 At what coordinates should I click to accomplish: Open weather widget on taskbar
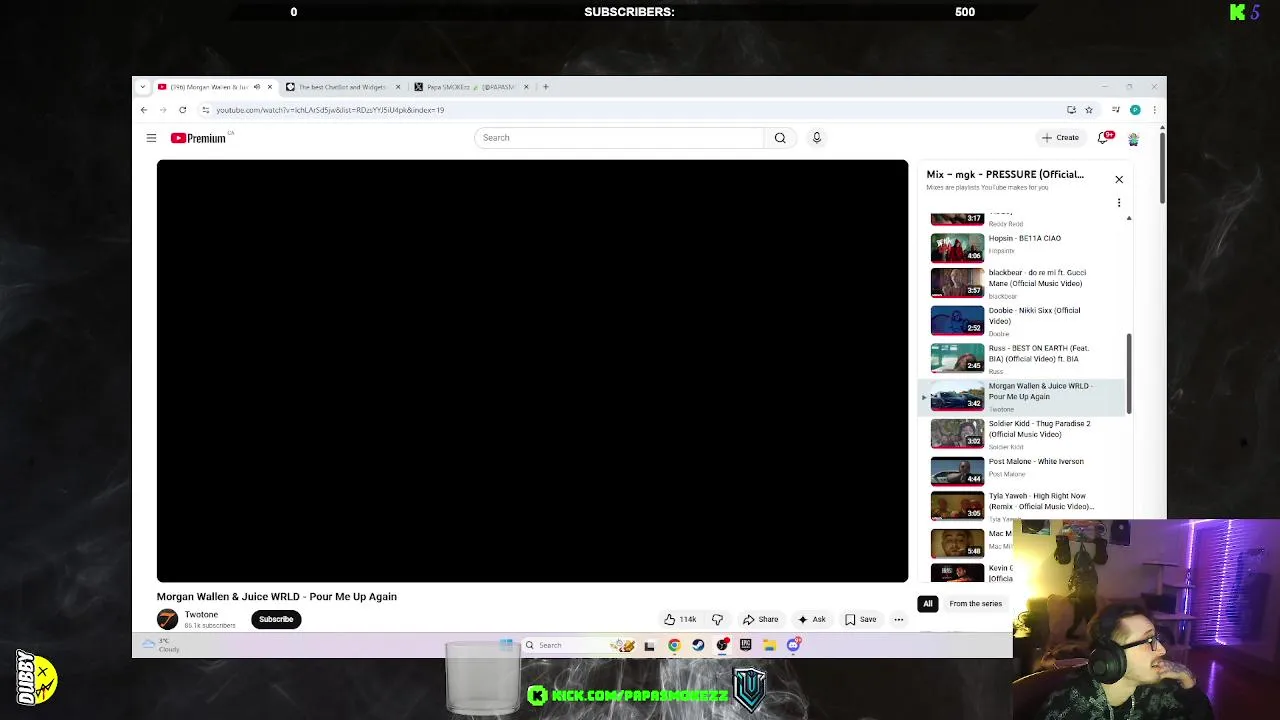pyautogui.click(x=160, y=646)
